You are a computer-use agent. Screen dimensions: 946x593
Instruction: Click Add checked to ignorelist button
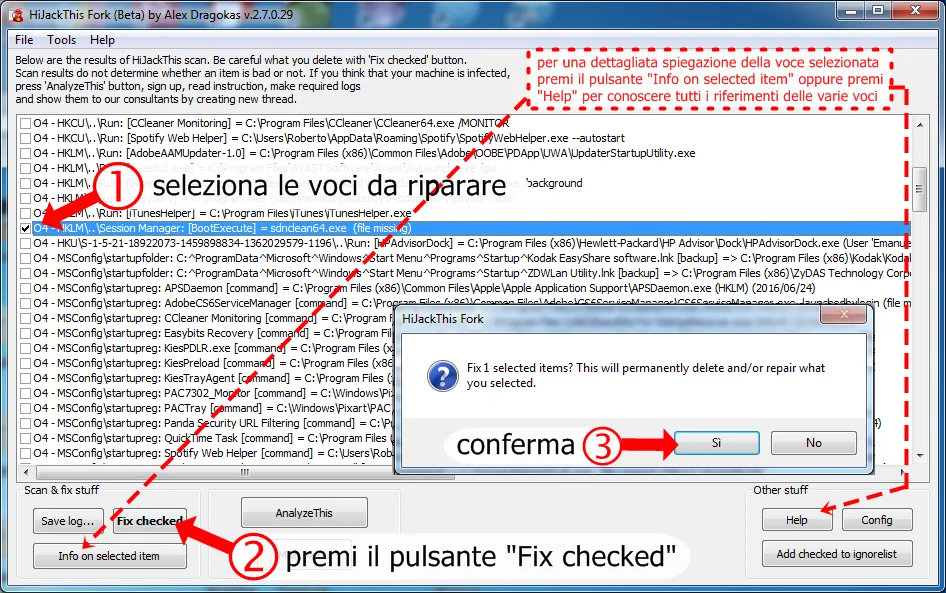837,554
